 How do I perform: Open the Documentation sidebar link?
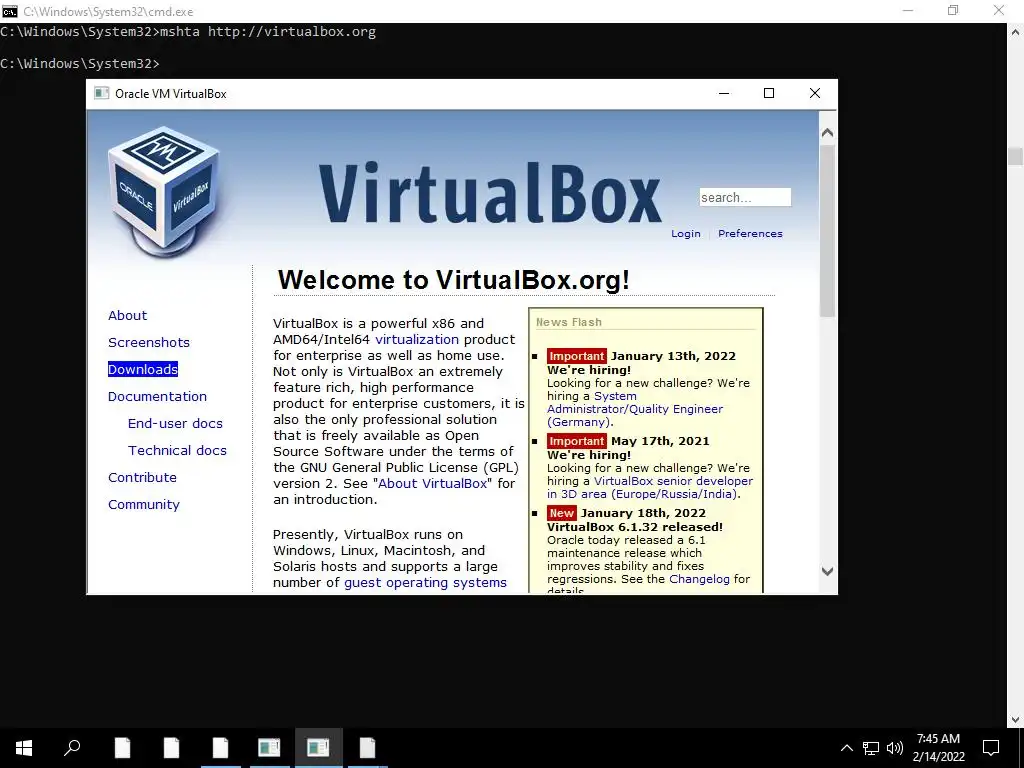[157, 396]
